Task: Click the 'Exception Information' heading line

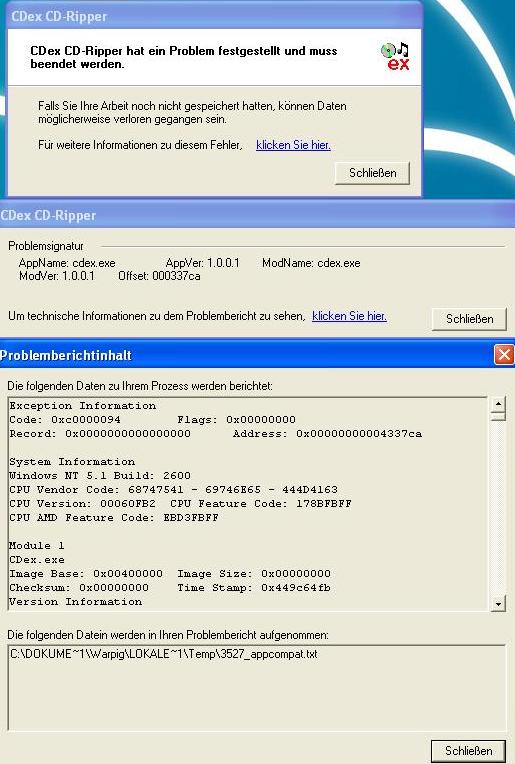Action: click(83, 405)
